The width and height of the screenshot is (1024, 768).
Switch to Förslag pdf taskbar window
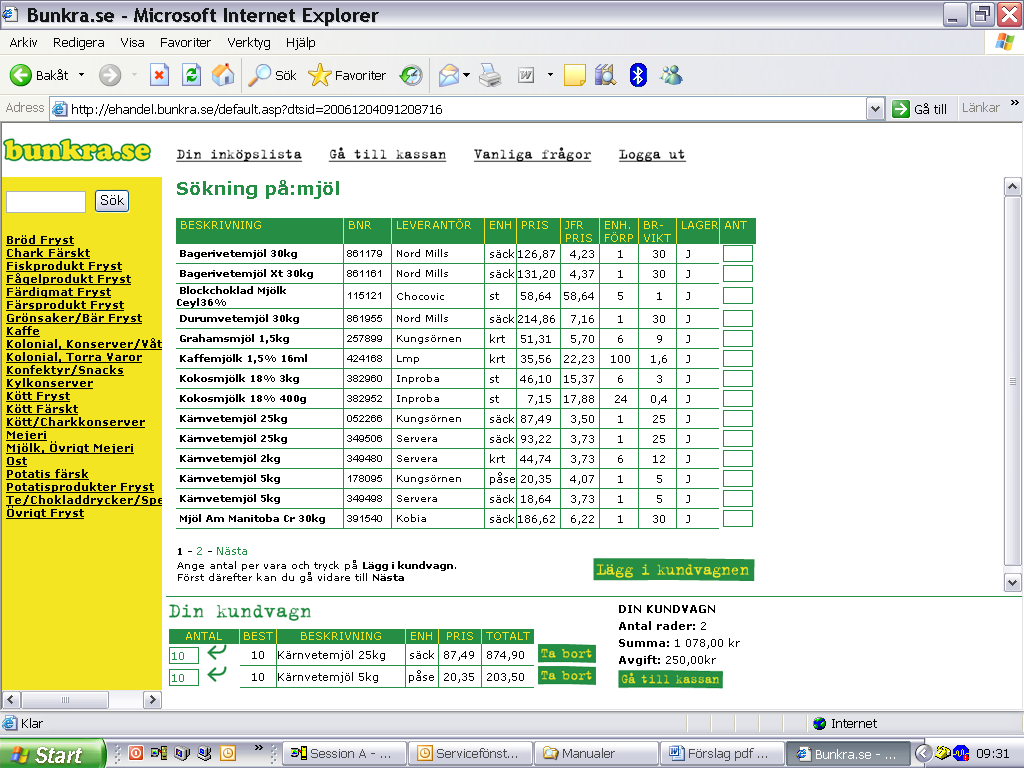tap(722, 754)
